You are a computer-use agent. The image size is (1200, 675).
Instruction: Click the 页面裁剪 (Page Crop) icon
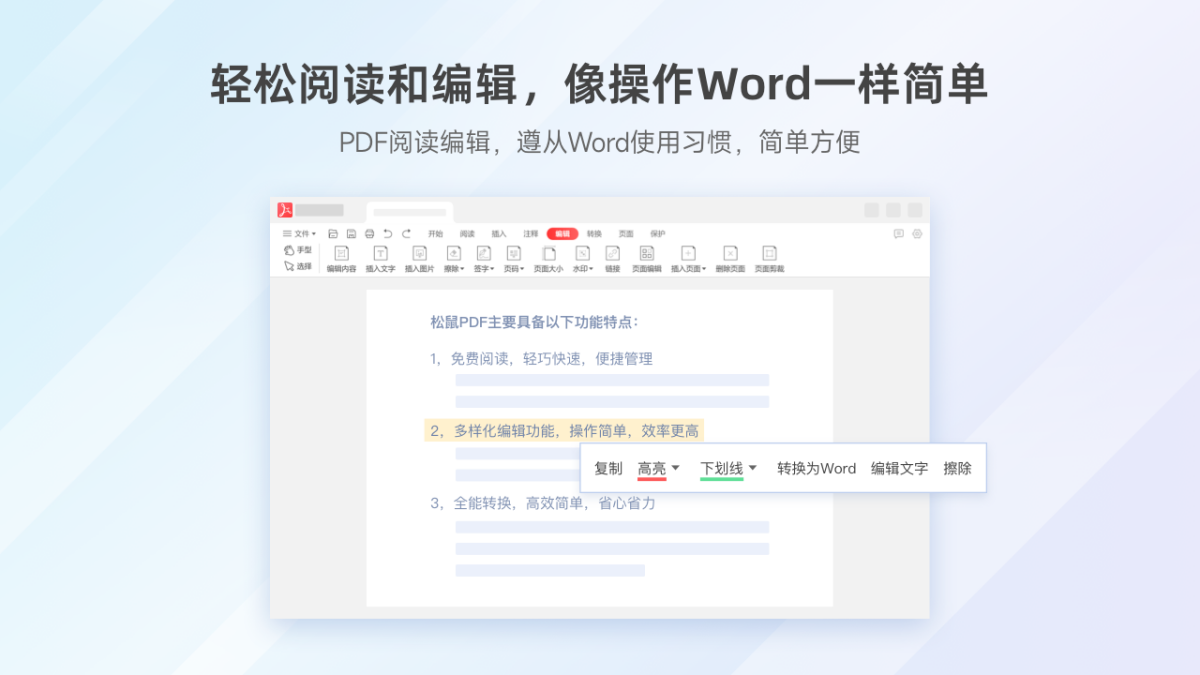coord(769,254)
